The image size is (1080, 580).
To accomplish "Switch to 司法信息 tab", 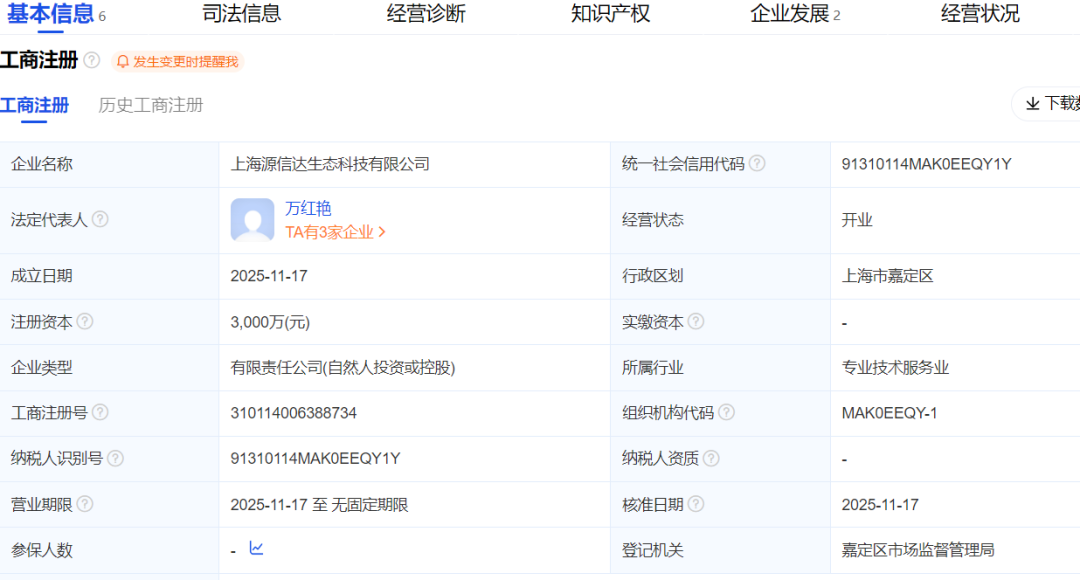I will tap(241, 14).
